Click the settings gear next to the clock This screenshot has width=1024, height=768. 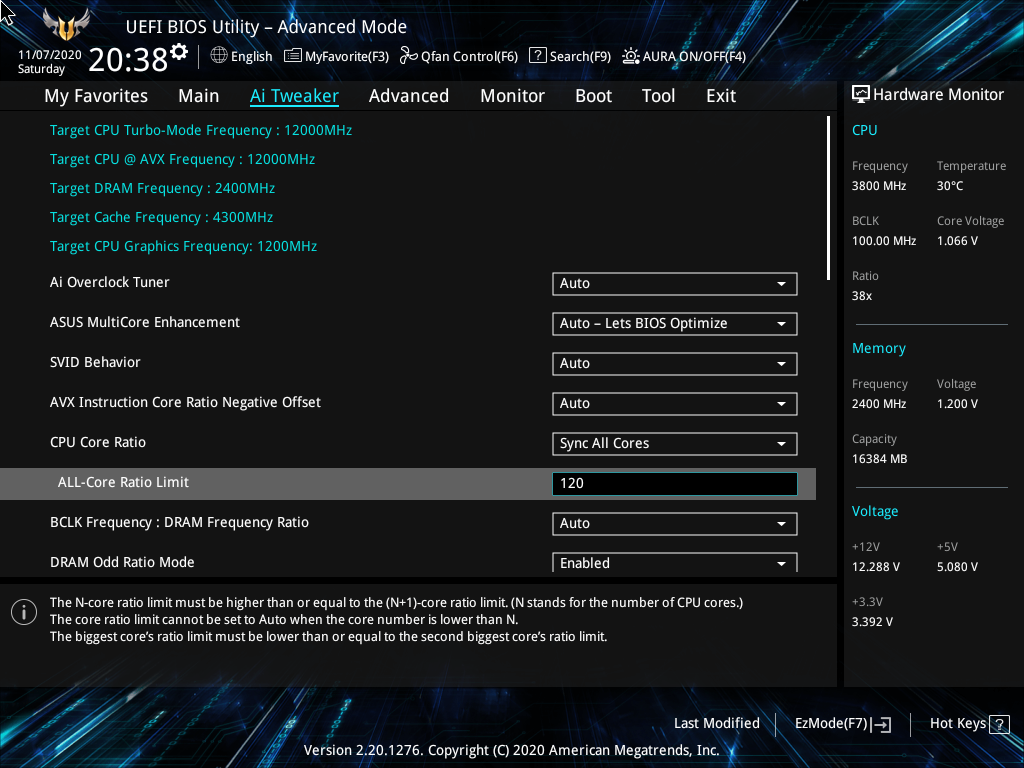pyautogui.click(x=179, y=52)
